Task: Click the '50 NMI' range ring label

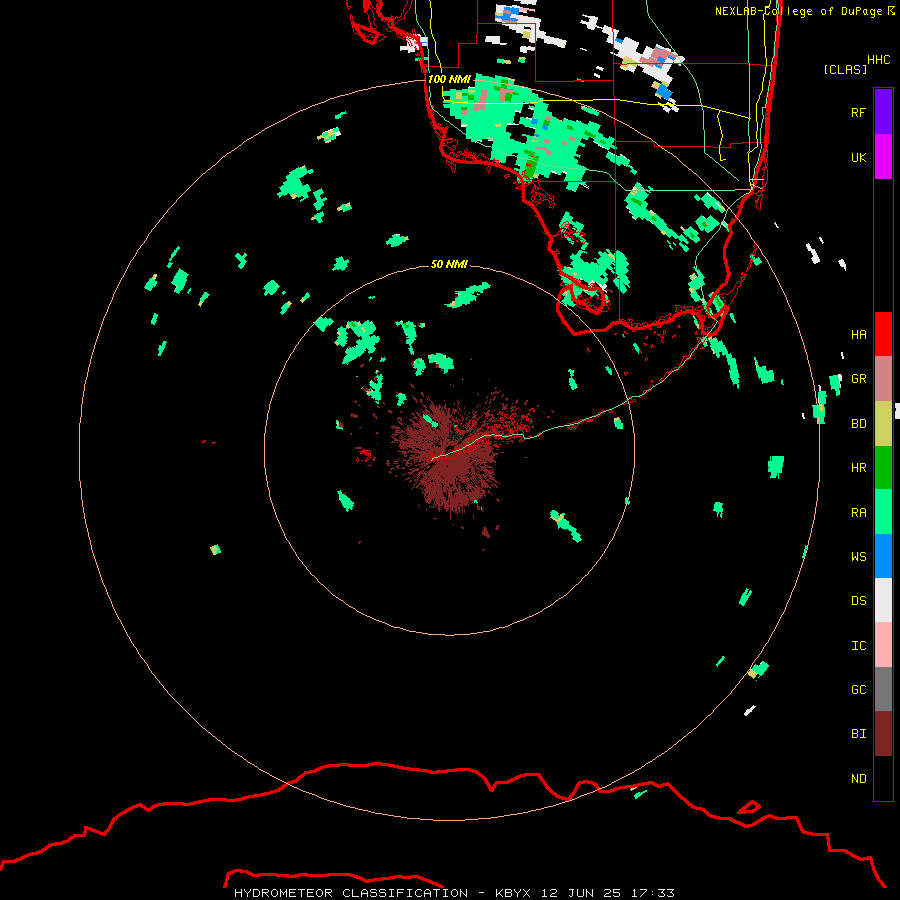Action: click(449, 264)
